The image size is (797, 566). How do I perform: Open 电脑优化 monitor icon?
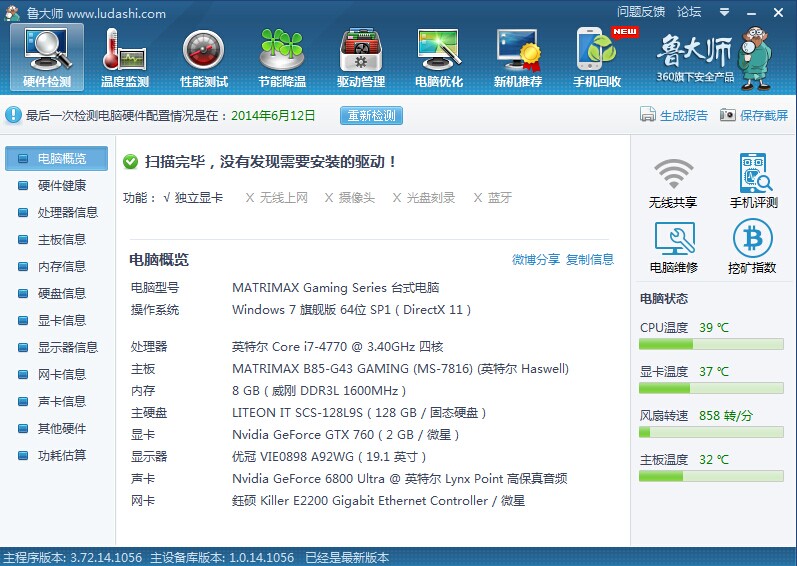(x=439, y=57)
